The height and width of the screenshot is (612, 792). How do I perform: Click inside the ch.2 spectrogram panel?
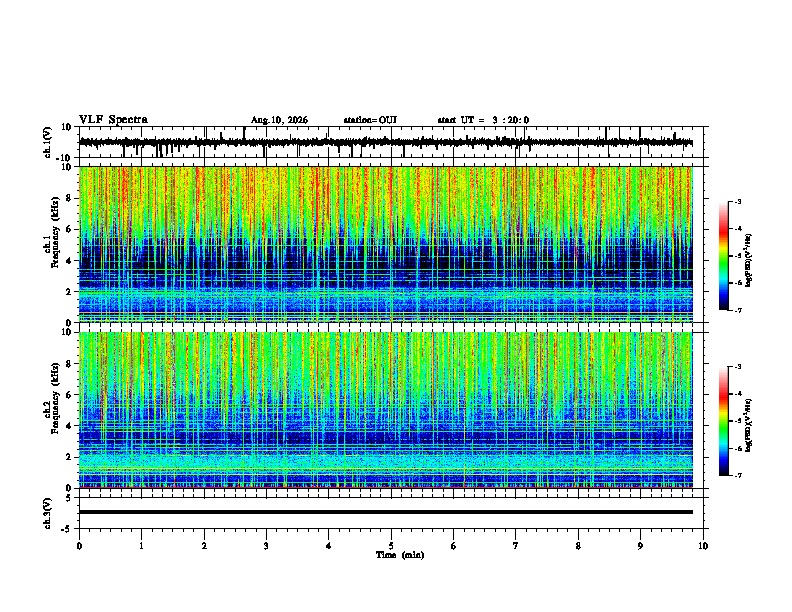pos(385,410)
